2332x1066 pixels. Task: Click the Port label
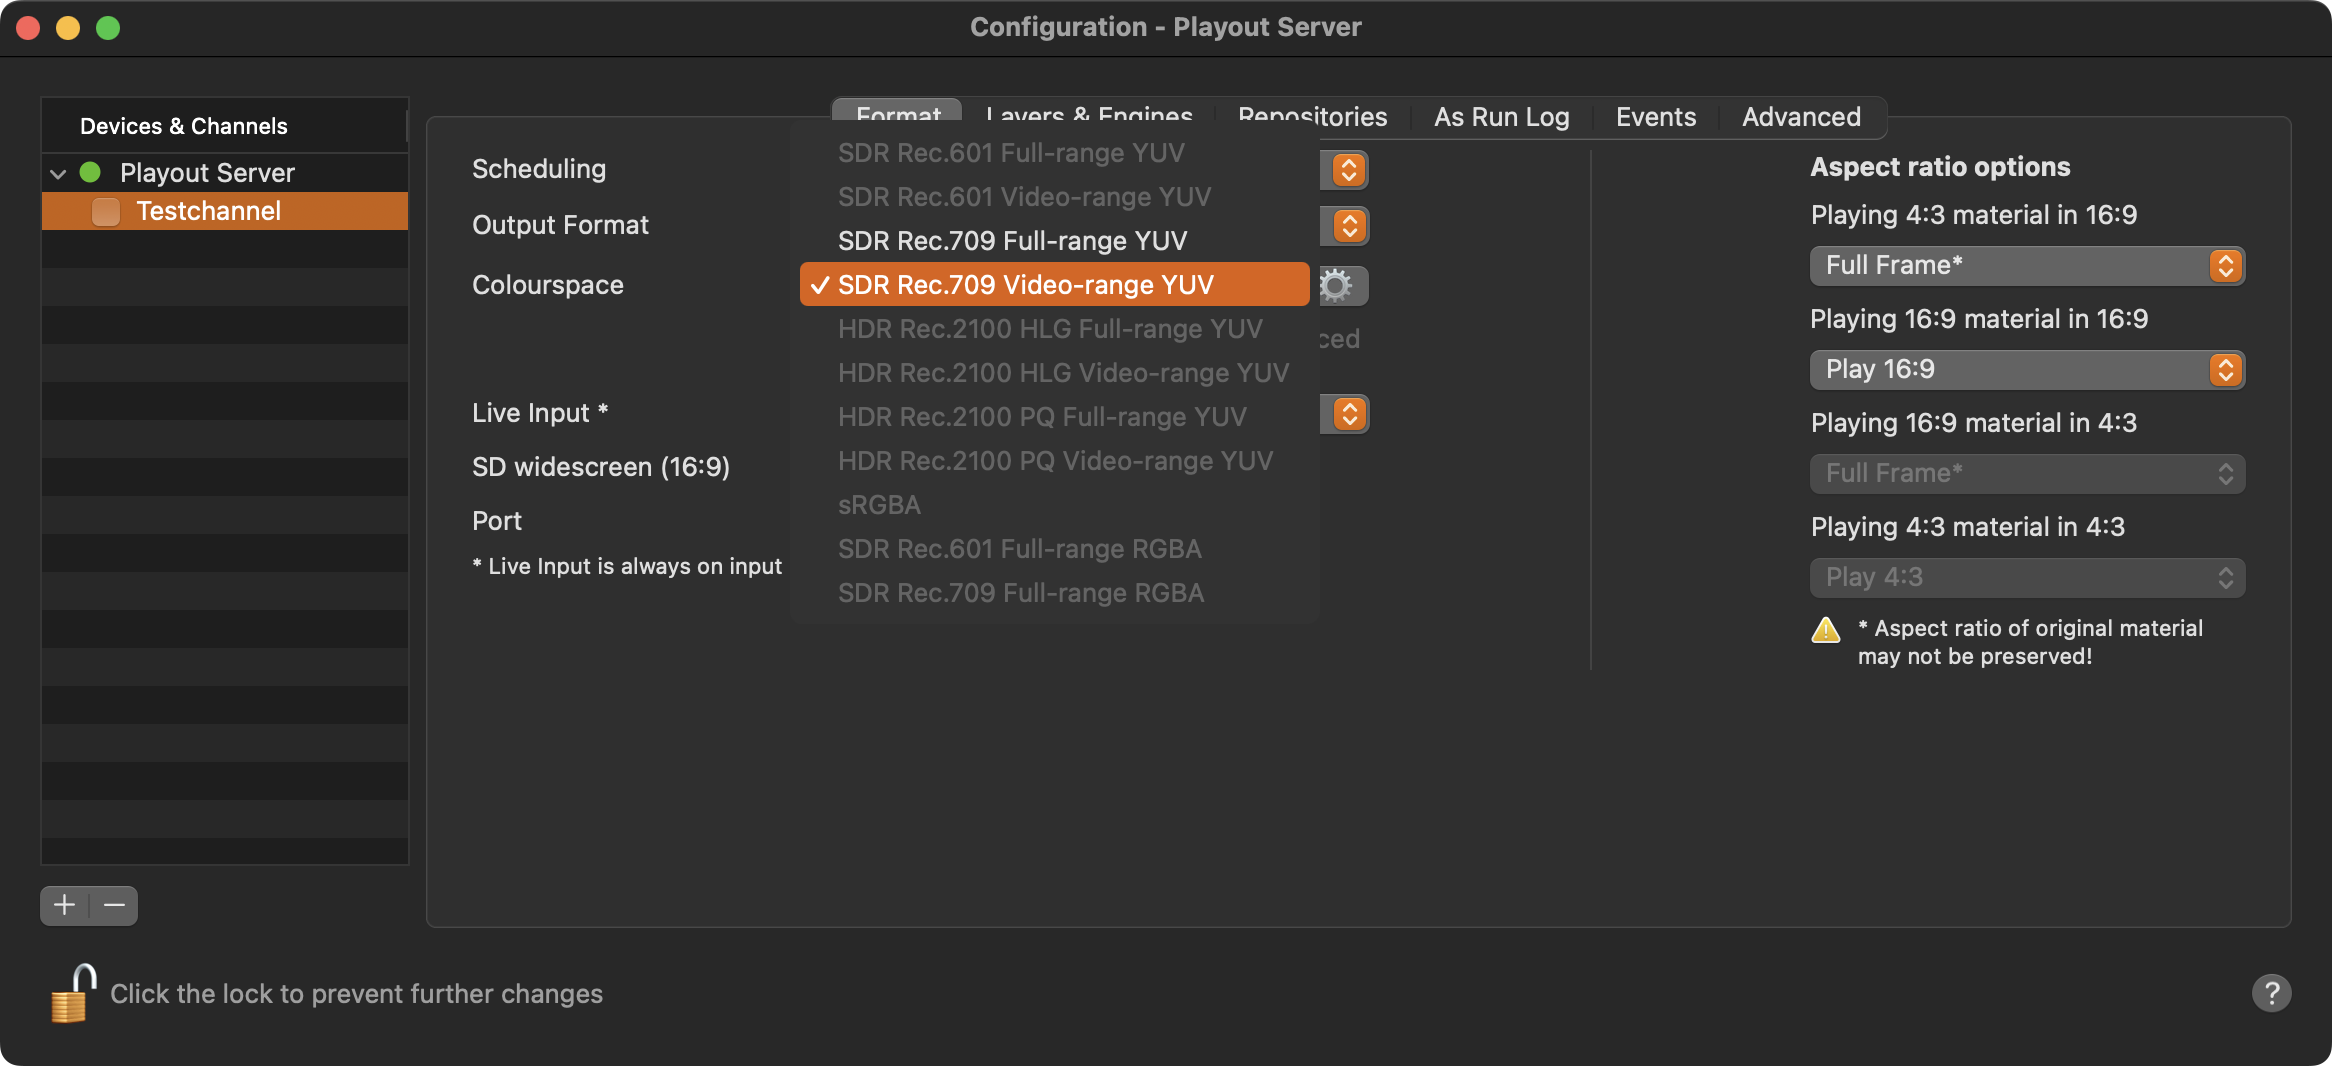pos(497,521)
